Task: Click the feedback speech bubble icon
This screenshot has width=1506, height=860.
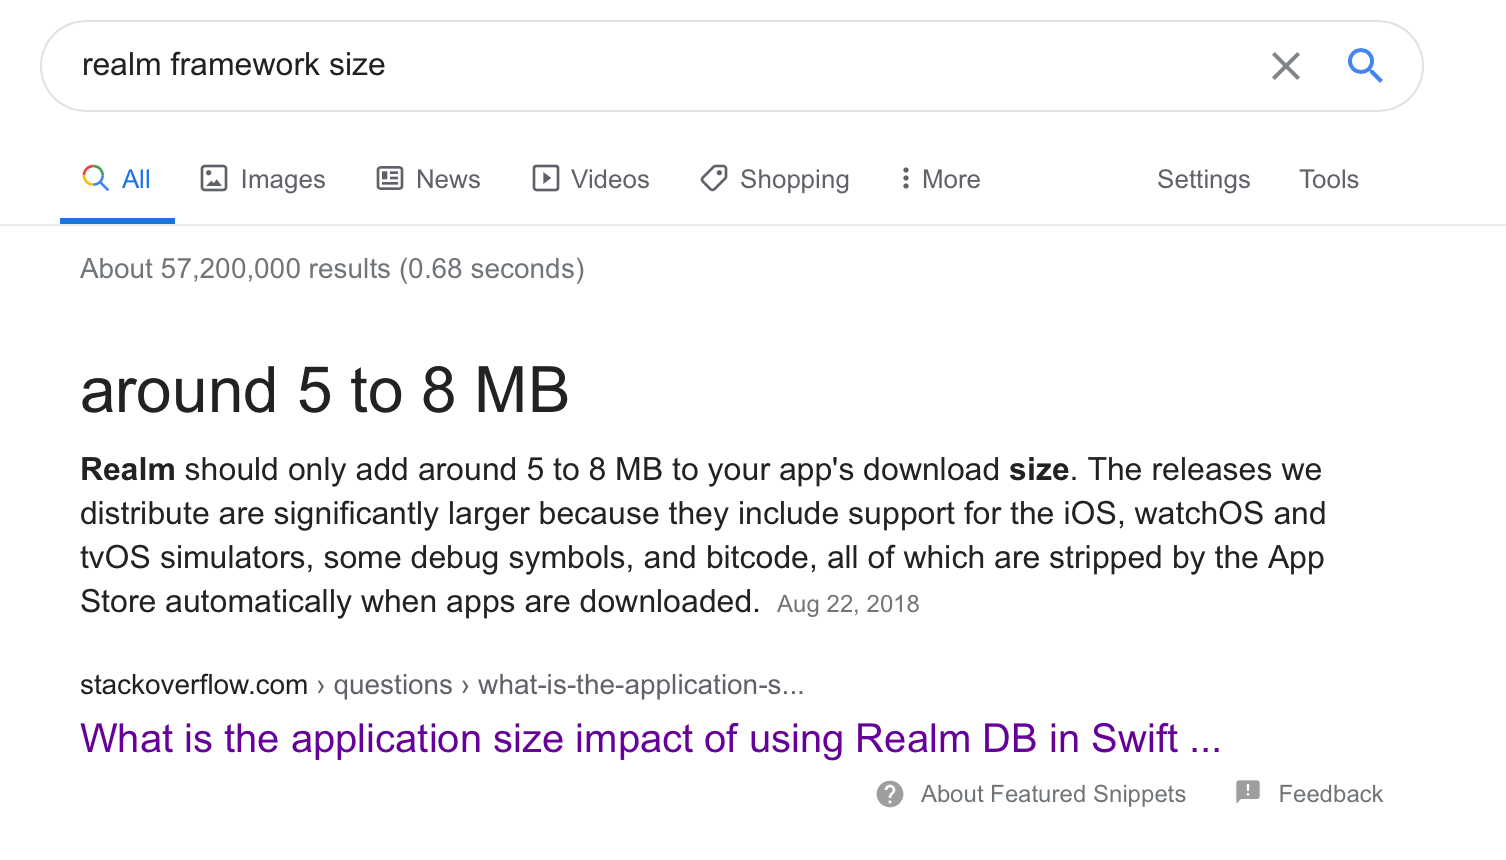Action: click(1248, 792)
